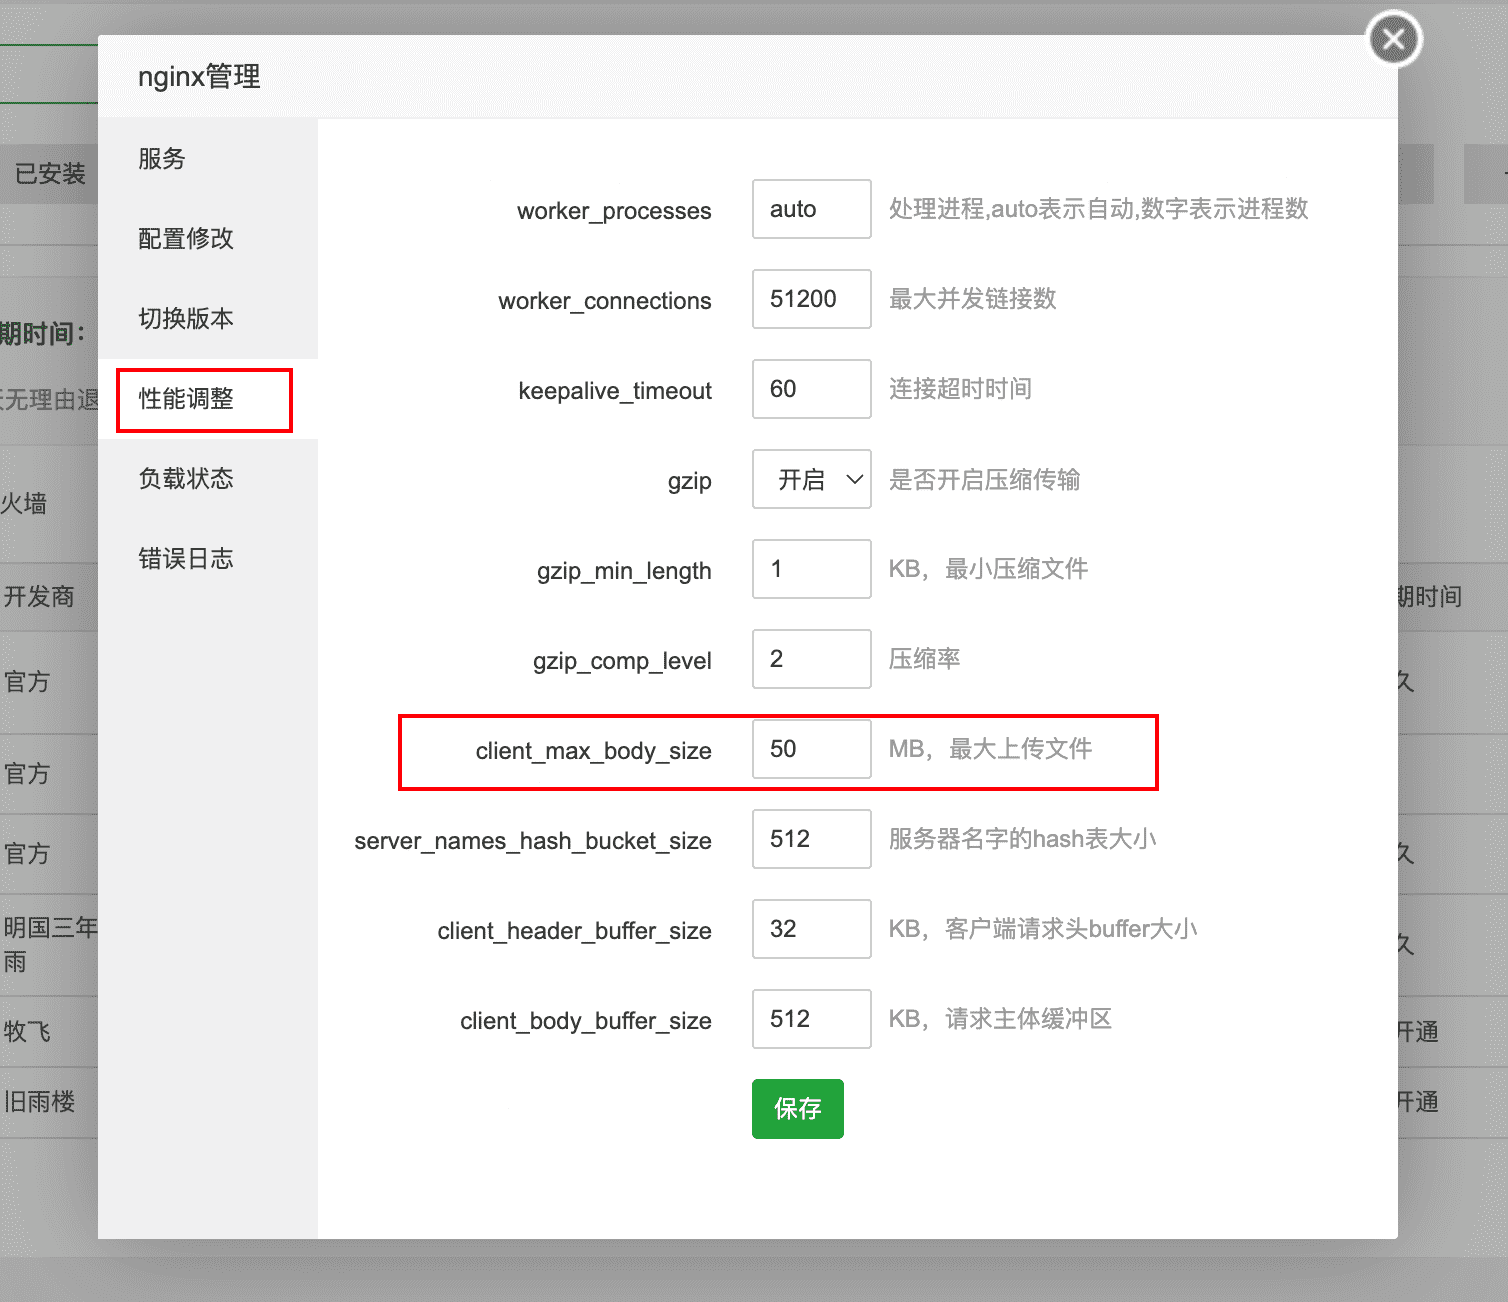
Task: Click the gzip_min_length input field
Action: tap(811, 569)
